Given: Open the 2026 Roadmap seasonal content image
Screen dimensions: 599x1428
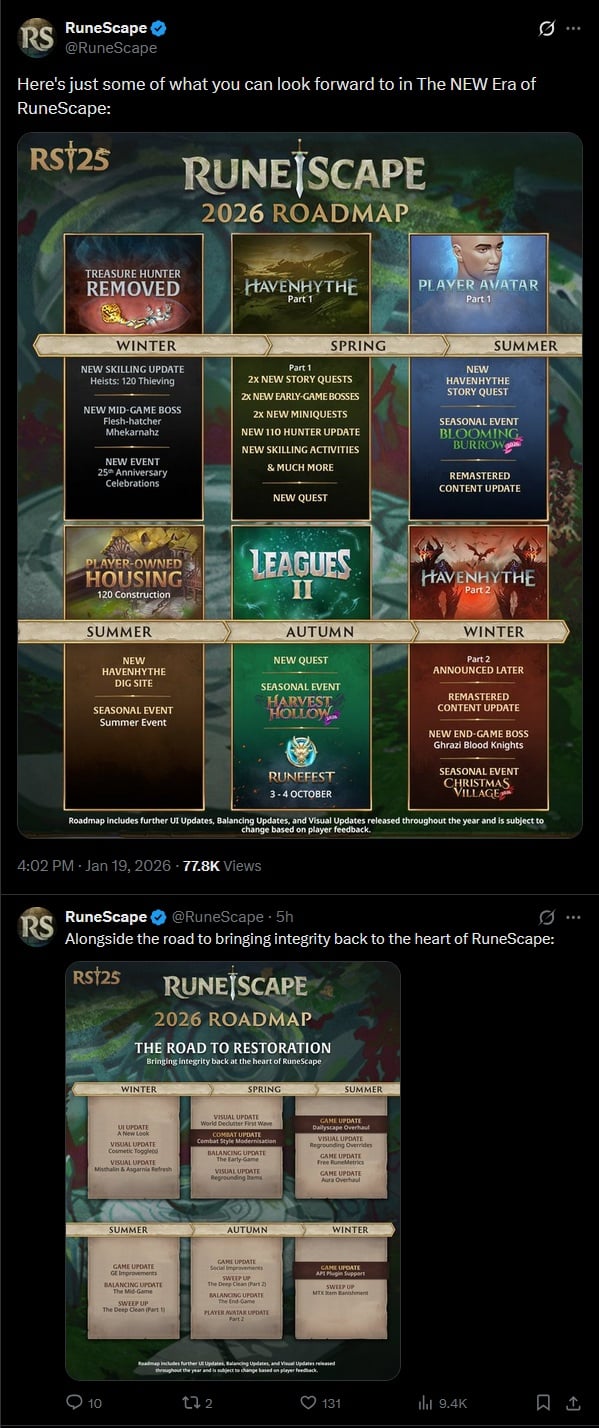Looking at the screenshot, I should pyautogui.click(x=300, y=485).
